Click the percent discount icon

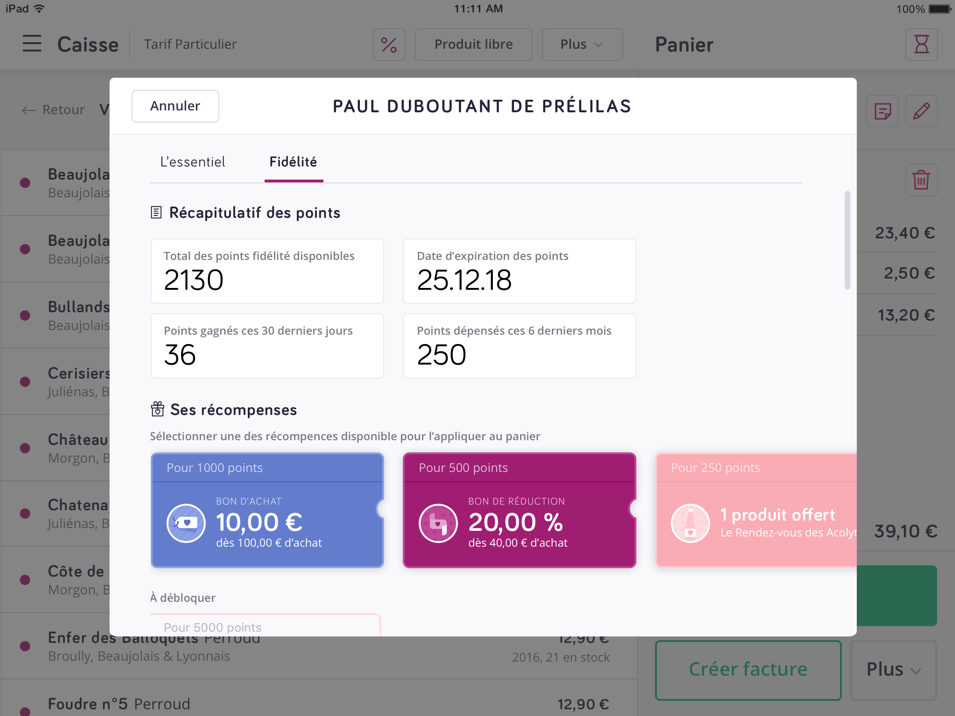(389, 45)
